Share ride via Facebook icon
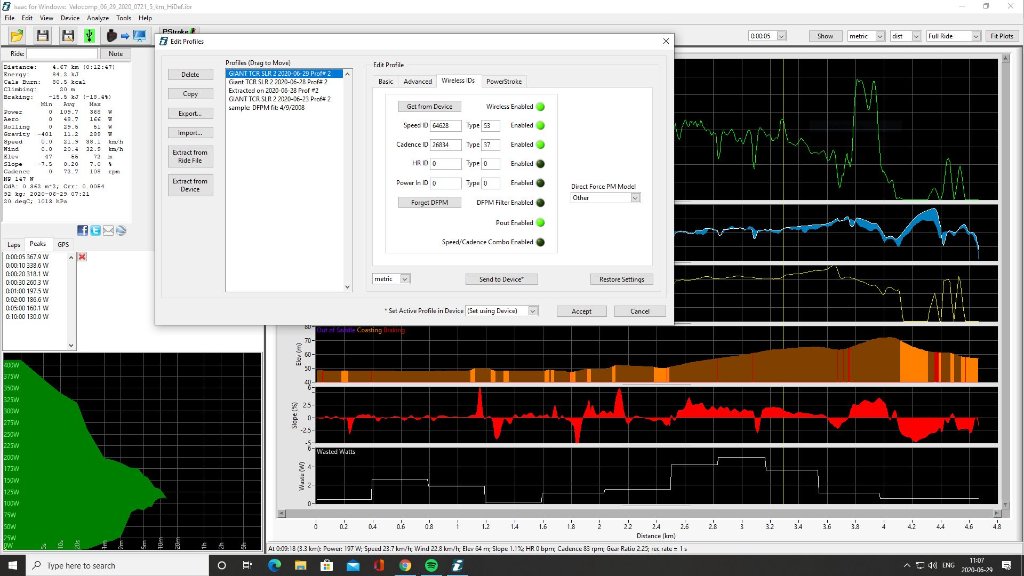This screenshot has width=1024, height=576. pyautogui.click(x=84, y=230)
